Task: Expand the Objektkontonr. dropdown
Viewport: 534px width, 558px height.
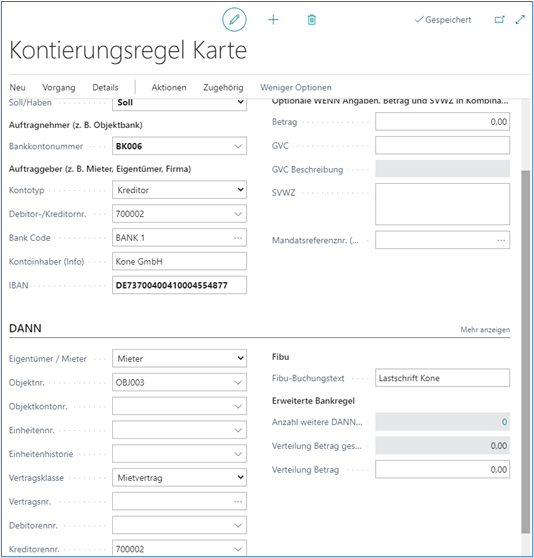Action: pyautogui.click(x=238, y=406)
